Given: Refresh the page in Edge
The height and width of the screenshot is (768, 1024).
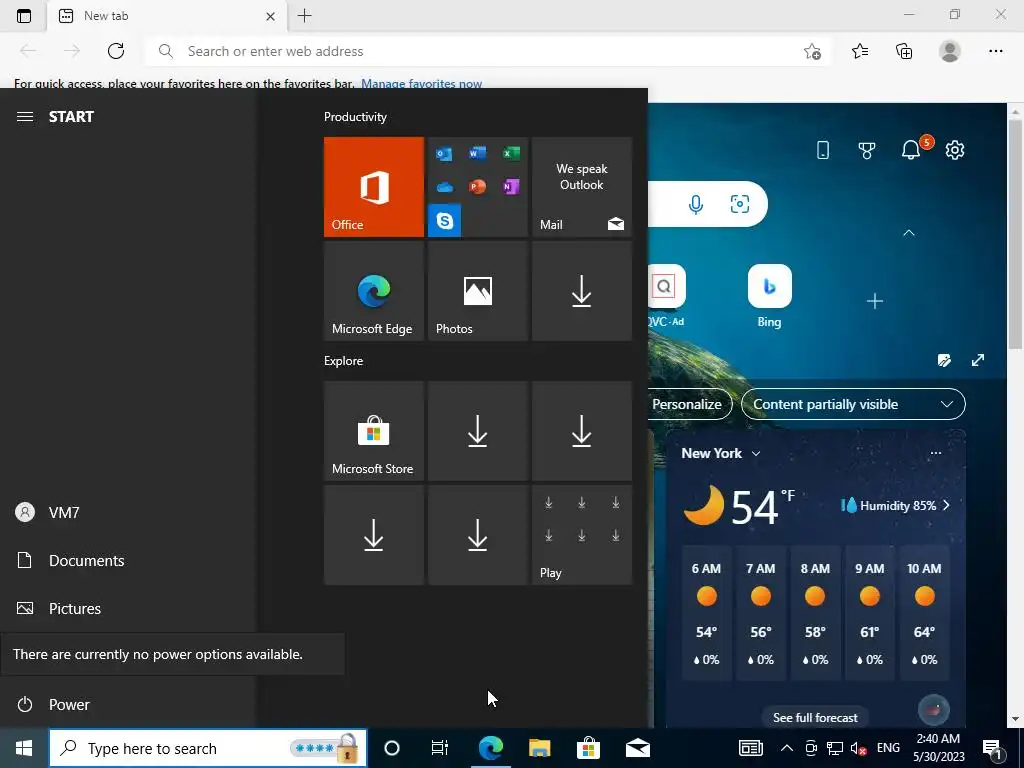Looking at the screenshot, I should click(116, 51).
